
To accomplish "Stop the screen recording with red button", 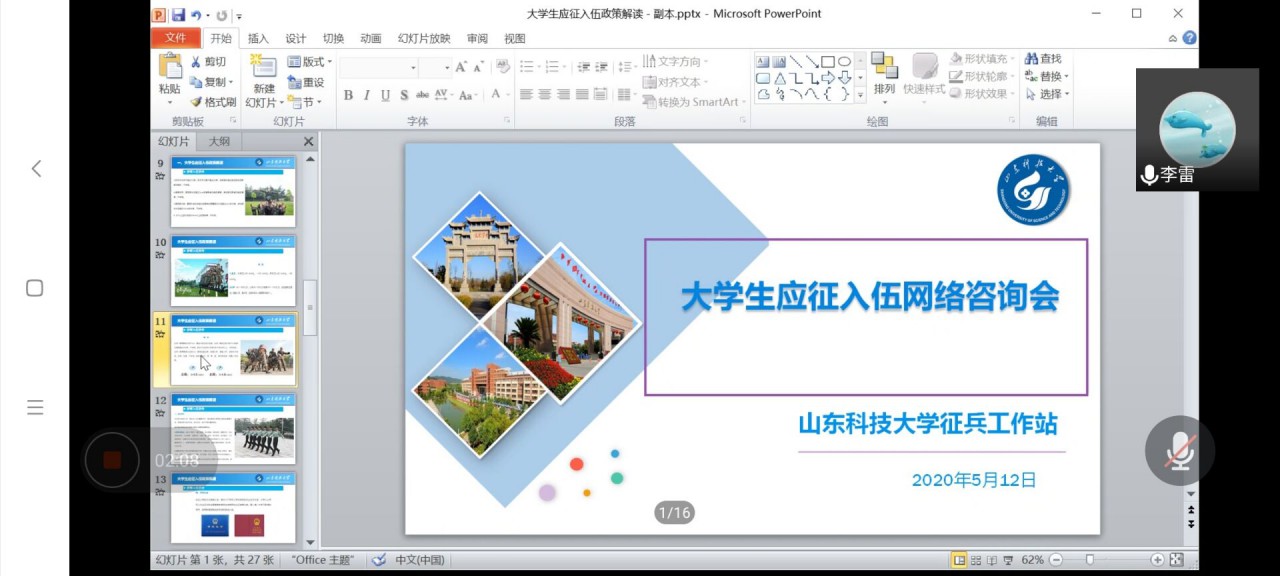I will (112, 460).
